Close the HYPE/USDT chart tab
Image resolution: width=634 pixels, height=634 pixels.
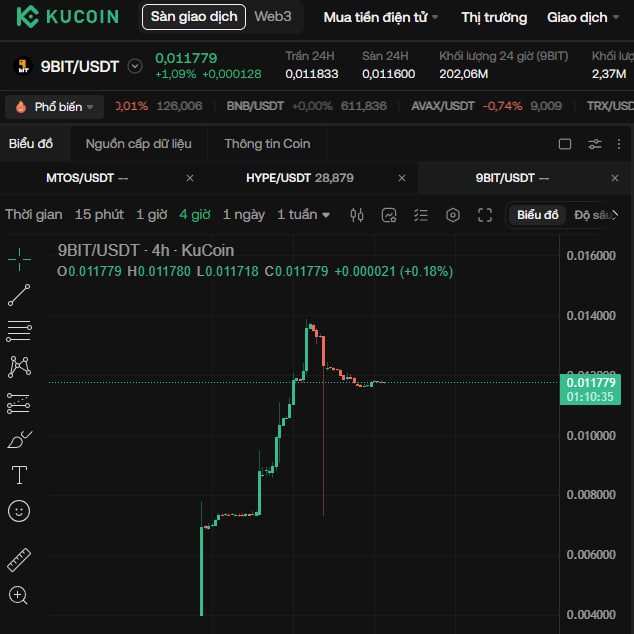(402, 178)
